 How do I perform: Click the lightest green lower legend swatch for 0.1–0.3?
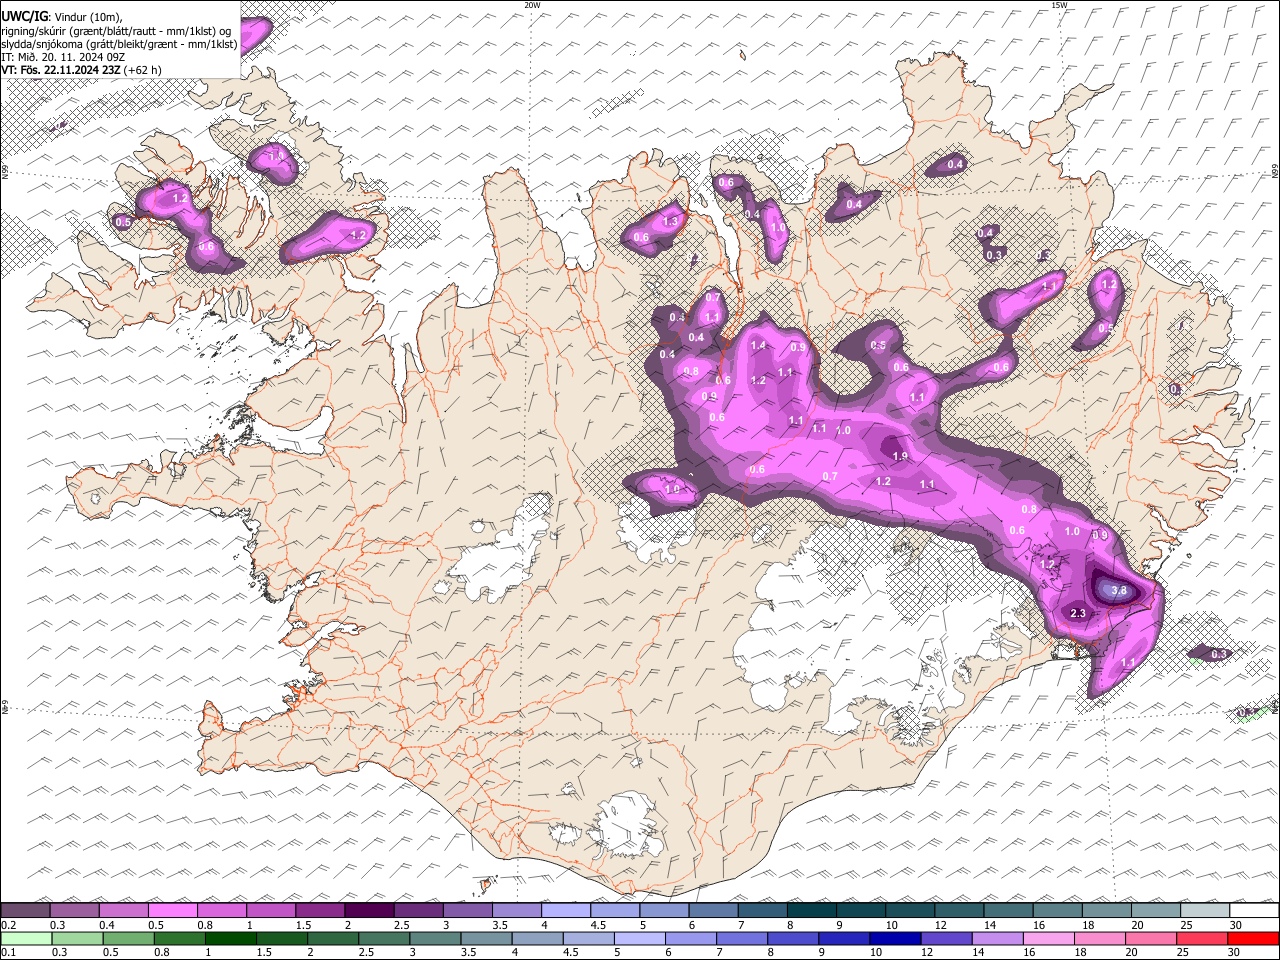point(25,938)
